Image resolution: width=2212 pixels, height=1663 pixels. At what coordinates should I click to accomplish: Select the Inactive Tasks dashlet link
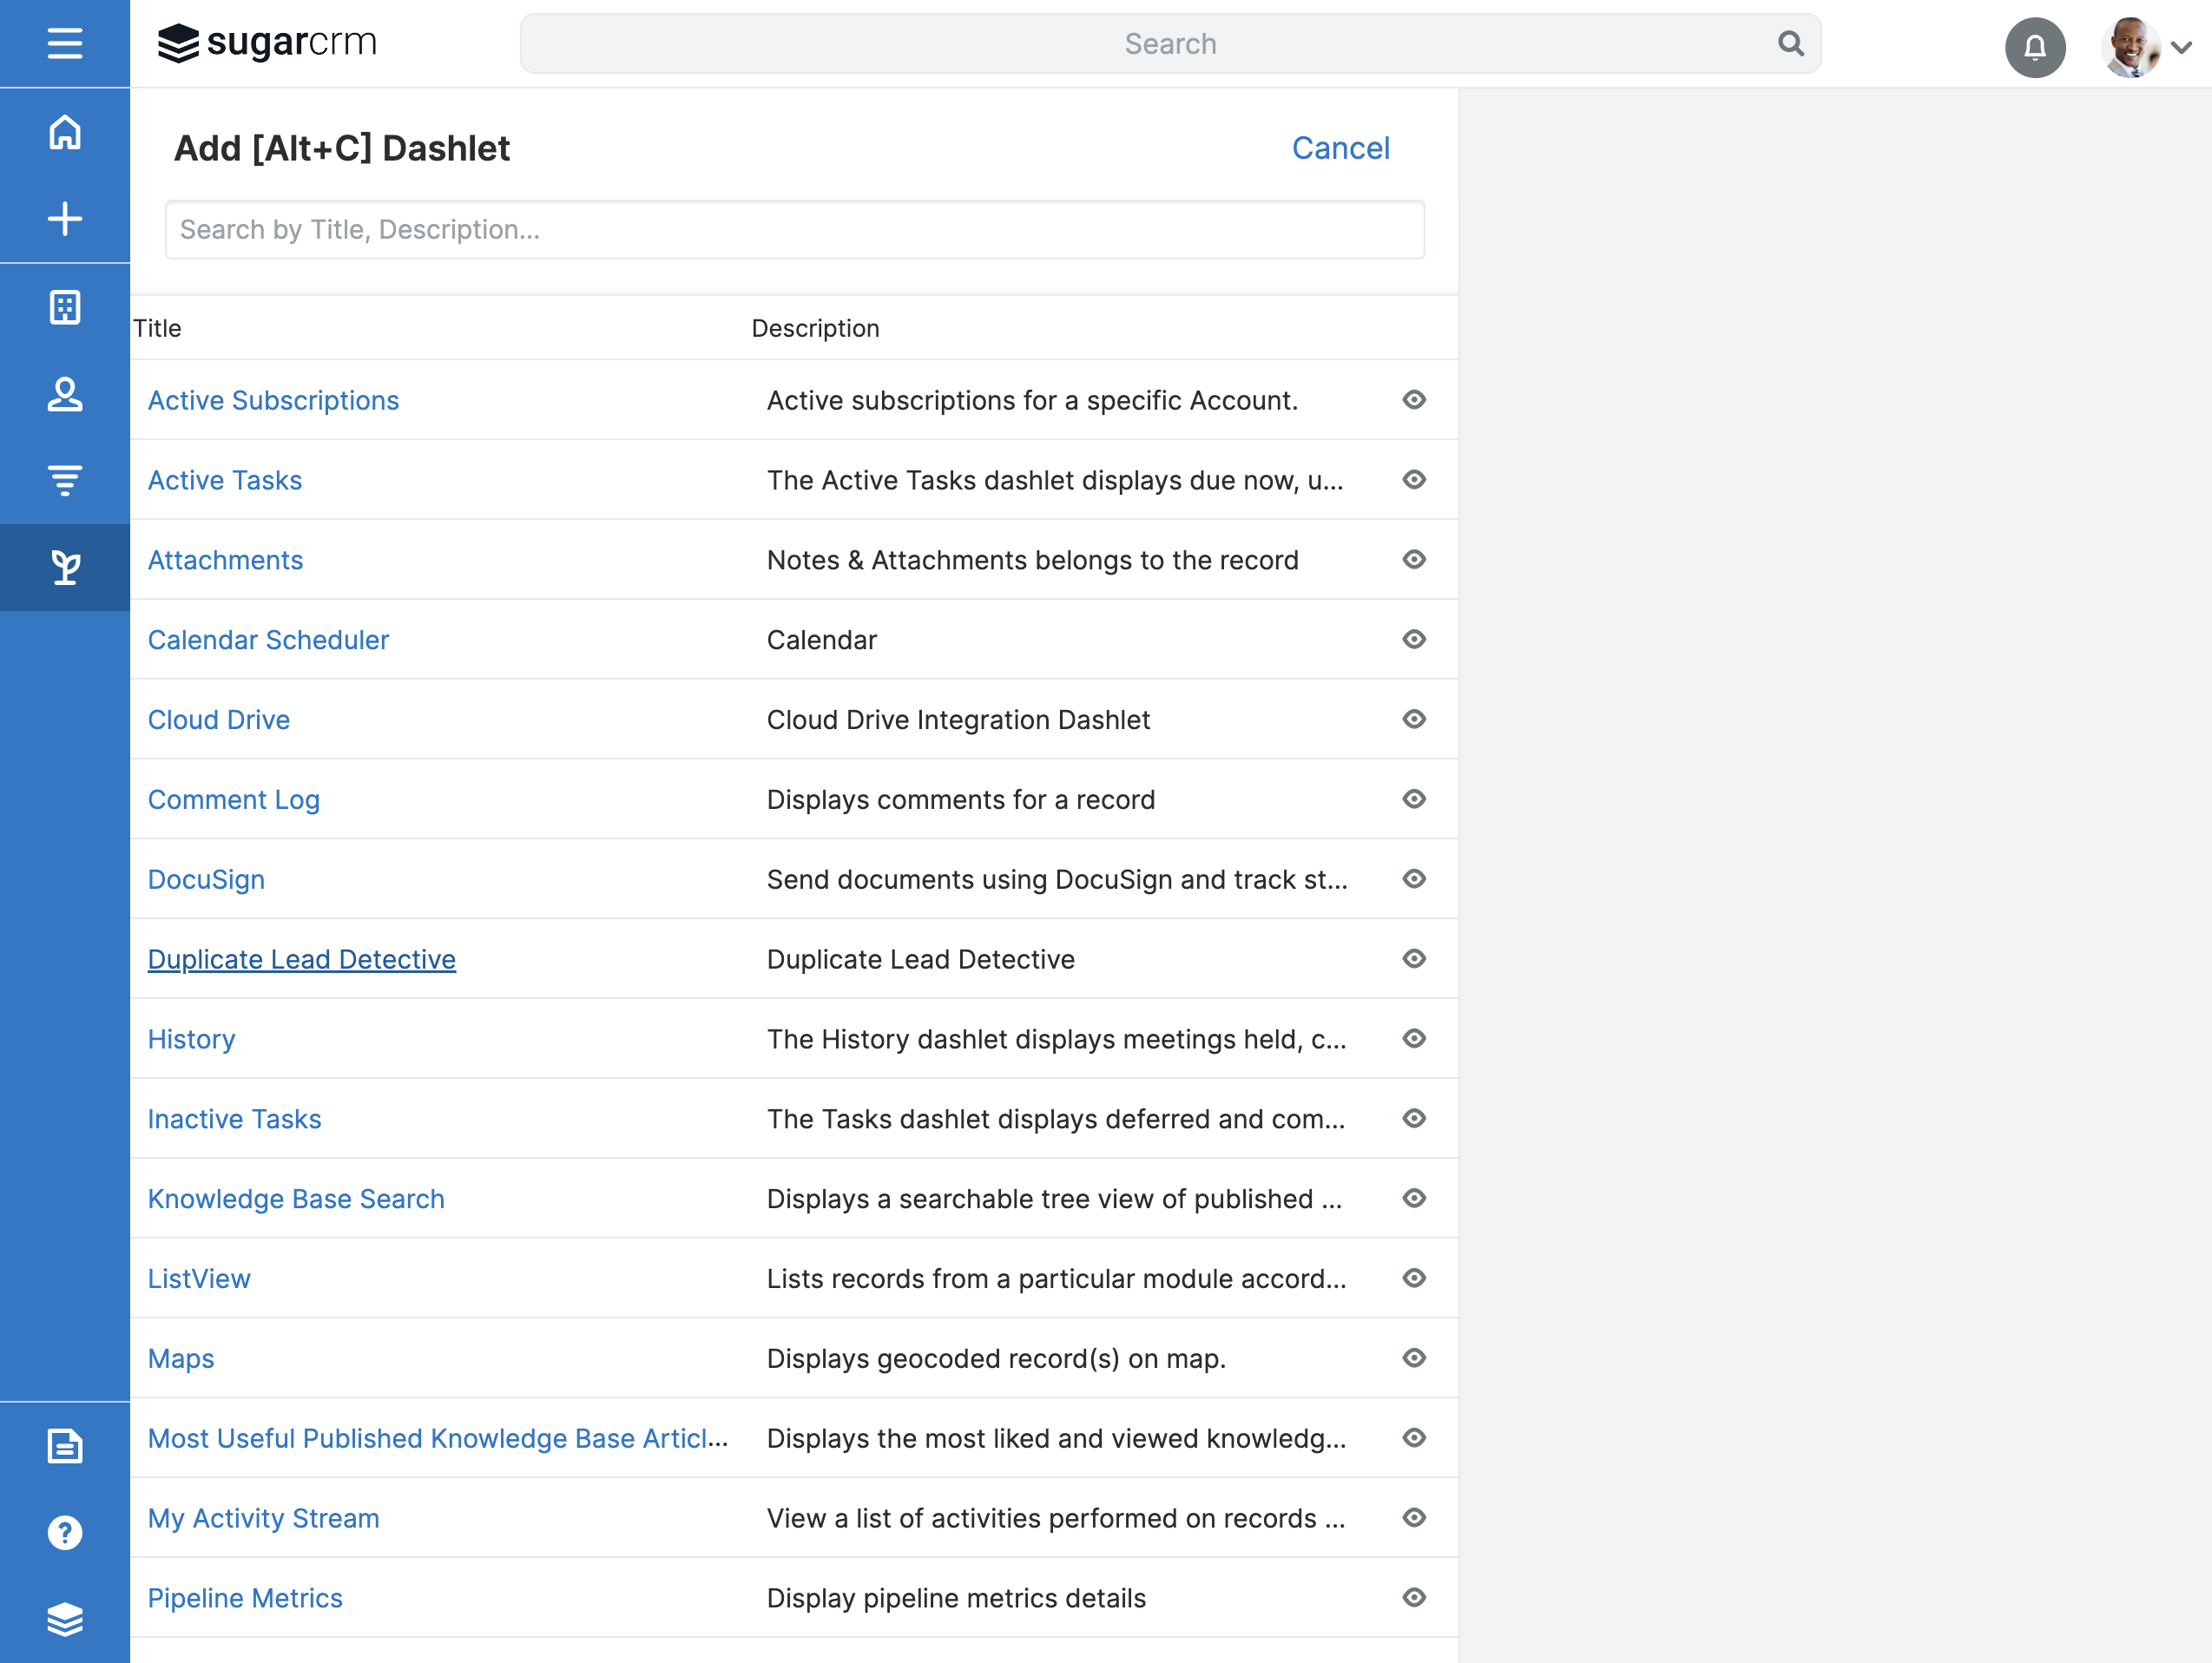234,1119
